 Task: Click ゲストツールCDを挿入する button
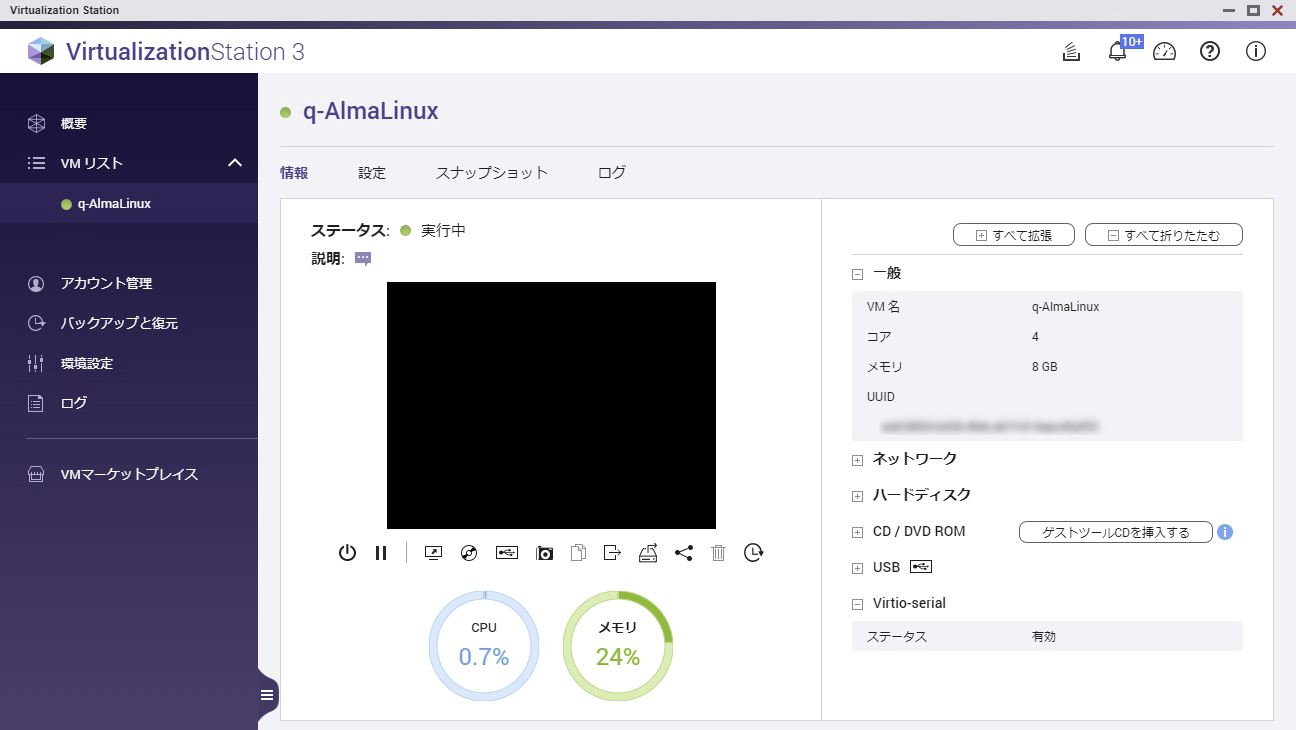[1115, 532]
